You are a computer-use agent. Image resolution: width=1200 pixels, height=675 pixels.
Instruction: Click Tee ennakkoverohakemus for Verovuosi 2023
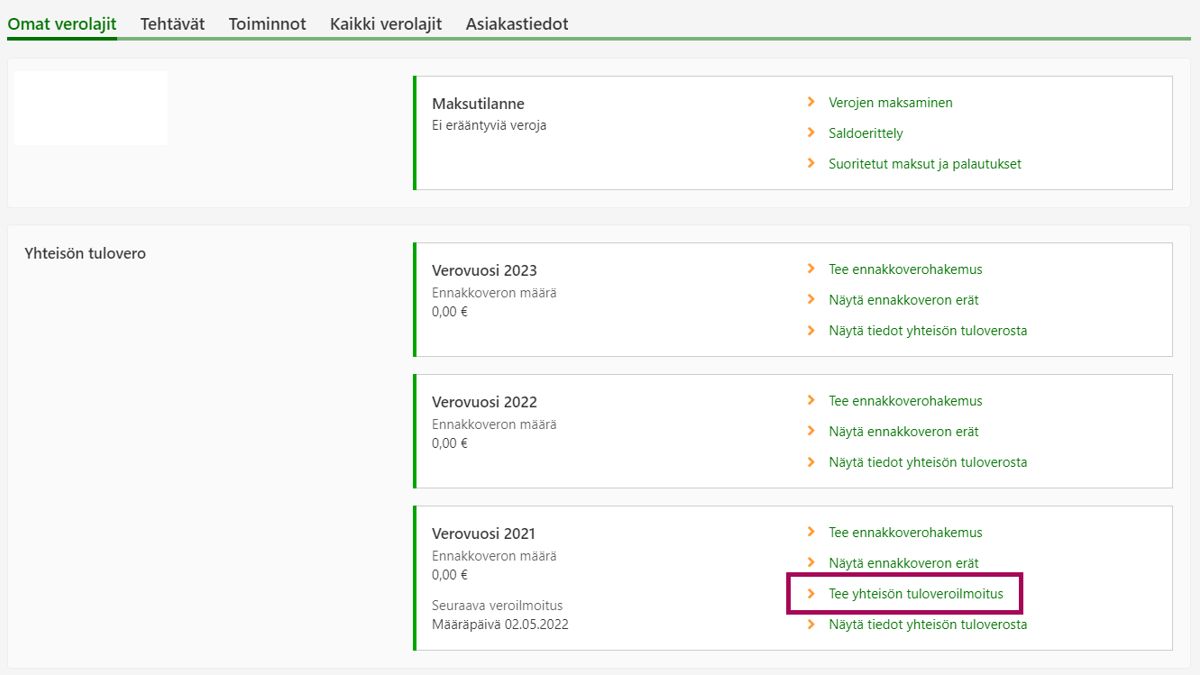pos(905,269)
